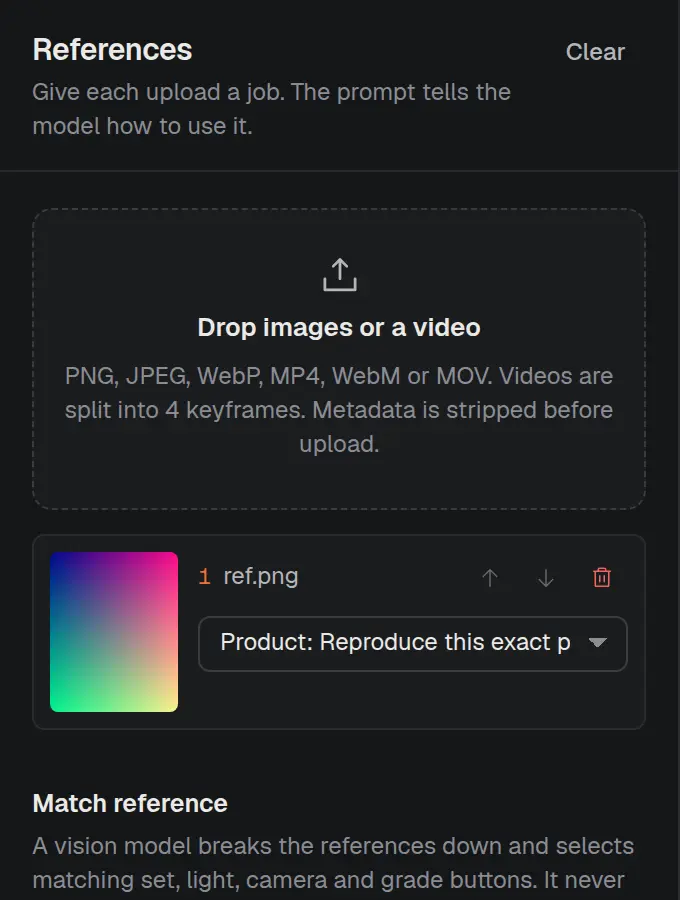Click the 'Drop images or a video' heading

pos(339,328)
